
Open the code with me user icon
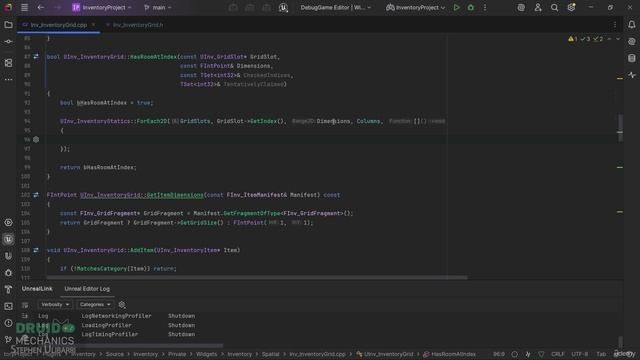click(x=538, y=7)
